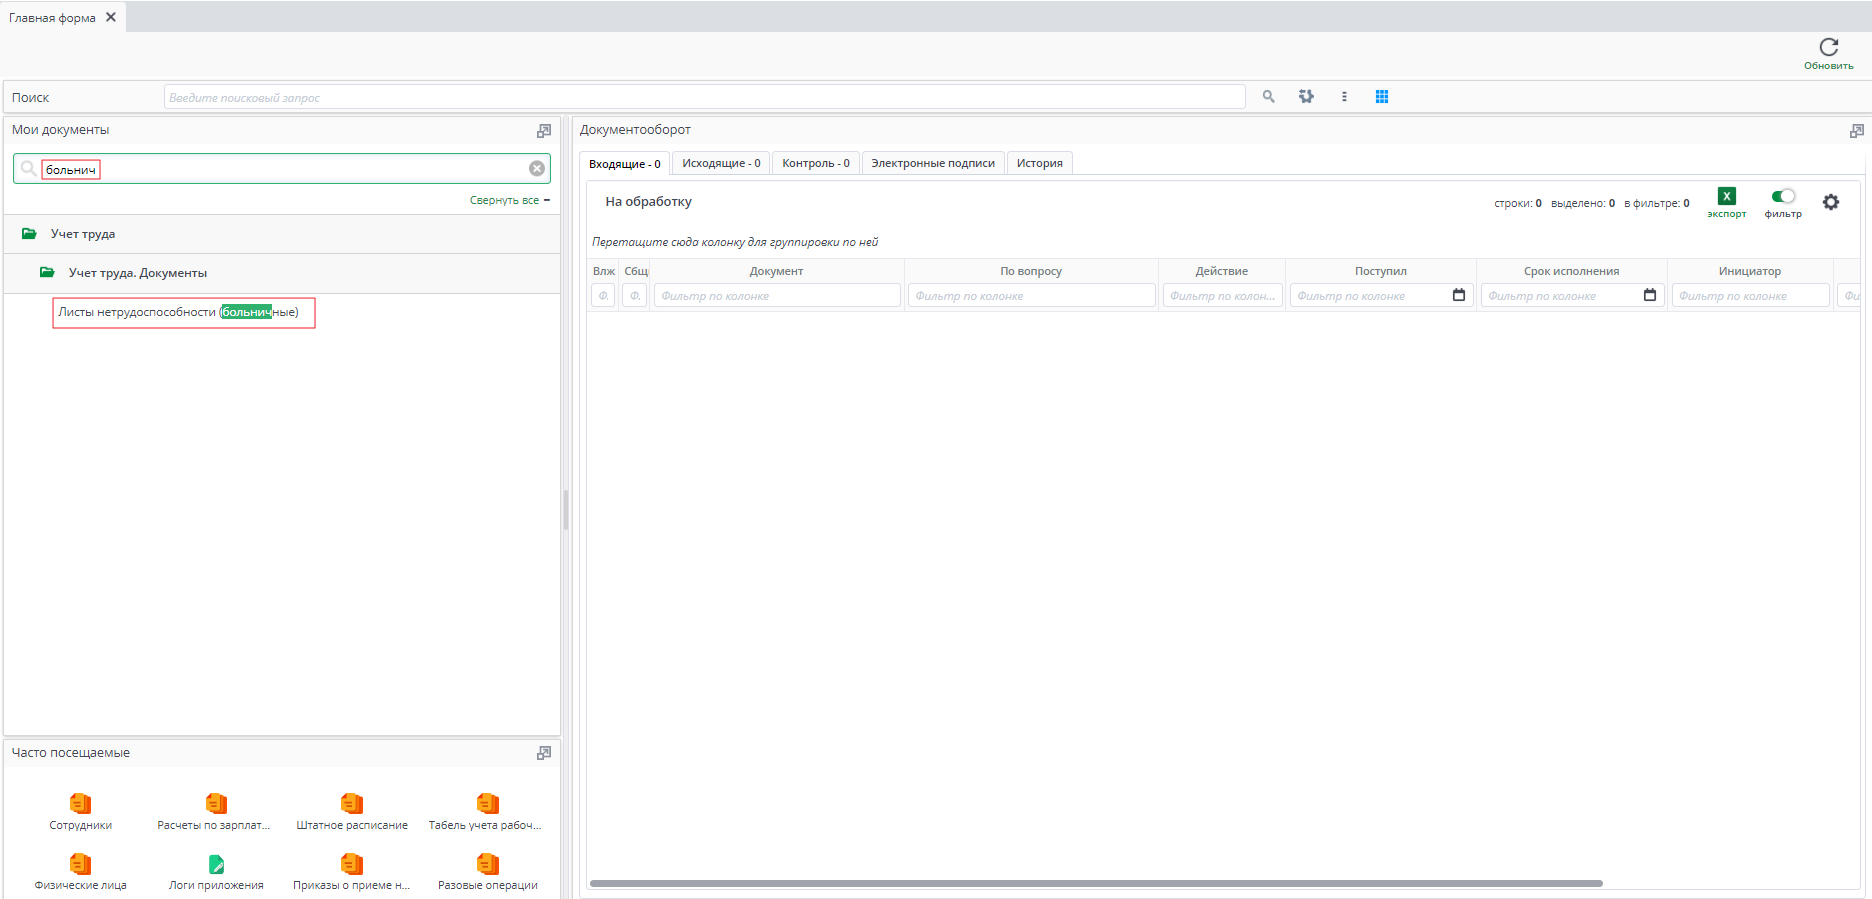
Task: Click the magnifier search icon in toolbar
Action: tap(1268, 97)
